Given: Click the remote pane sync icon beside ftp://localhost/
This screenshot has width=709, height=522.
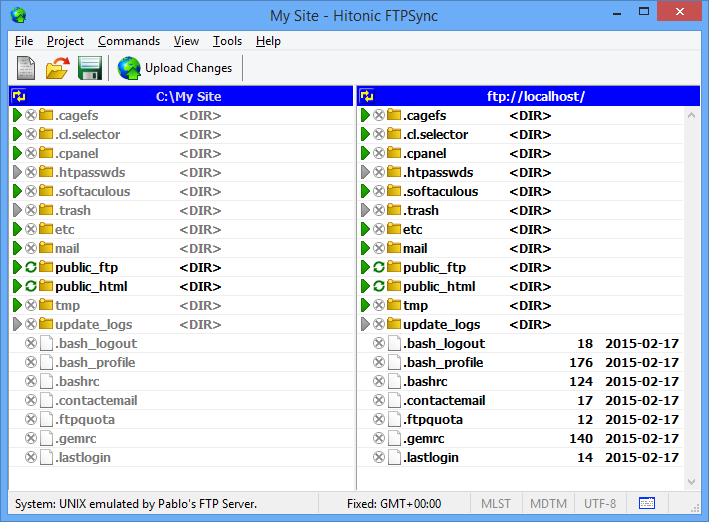Looking at the screenshot, I should (367, 96).
